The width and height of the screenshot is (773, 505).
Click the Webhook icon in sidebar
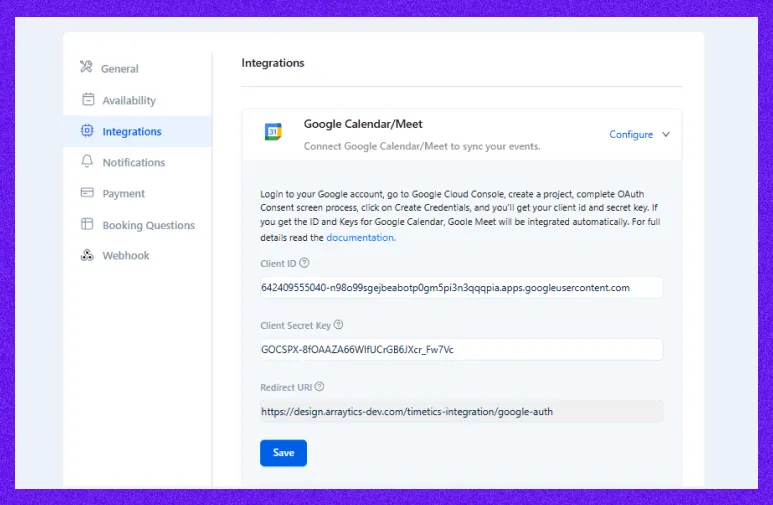(87, 255)
